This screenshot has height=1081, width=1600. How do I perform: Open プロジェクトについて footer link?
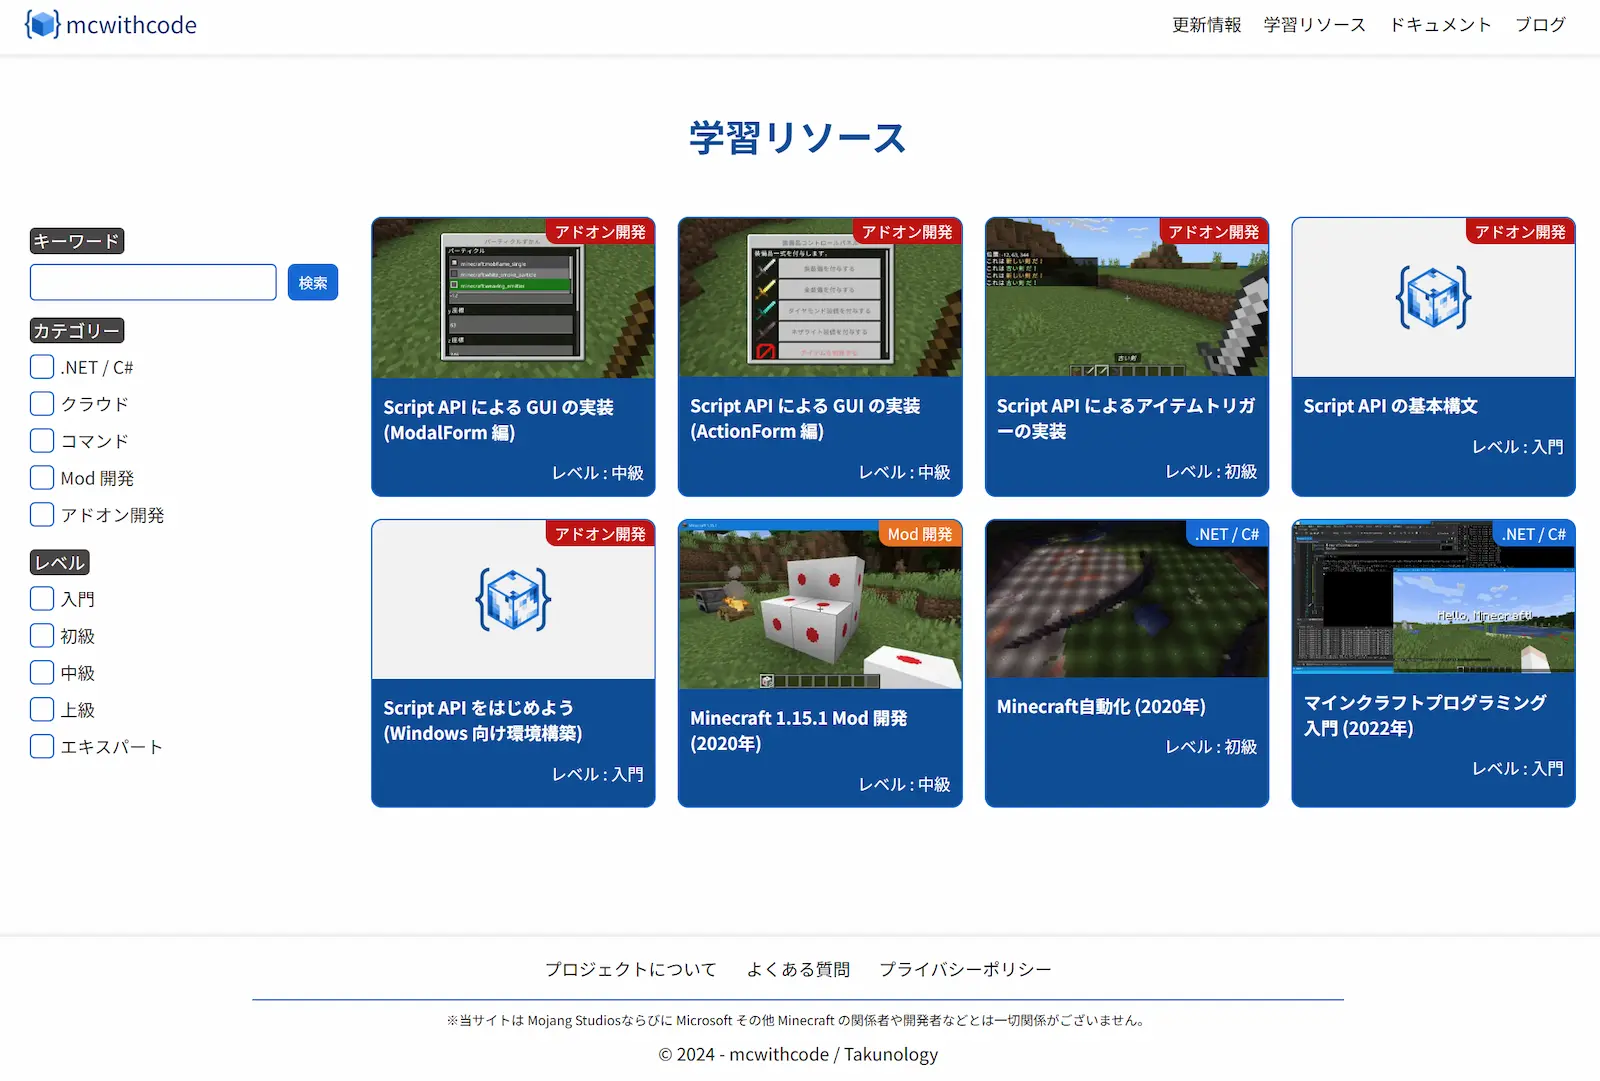pos(631,969)
